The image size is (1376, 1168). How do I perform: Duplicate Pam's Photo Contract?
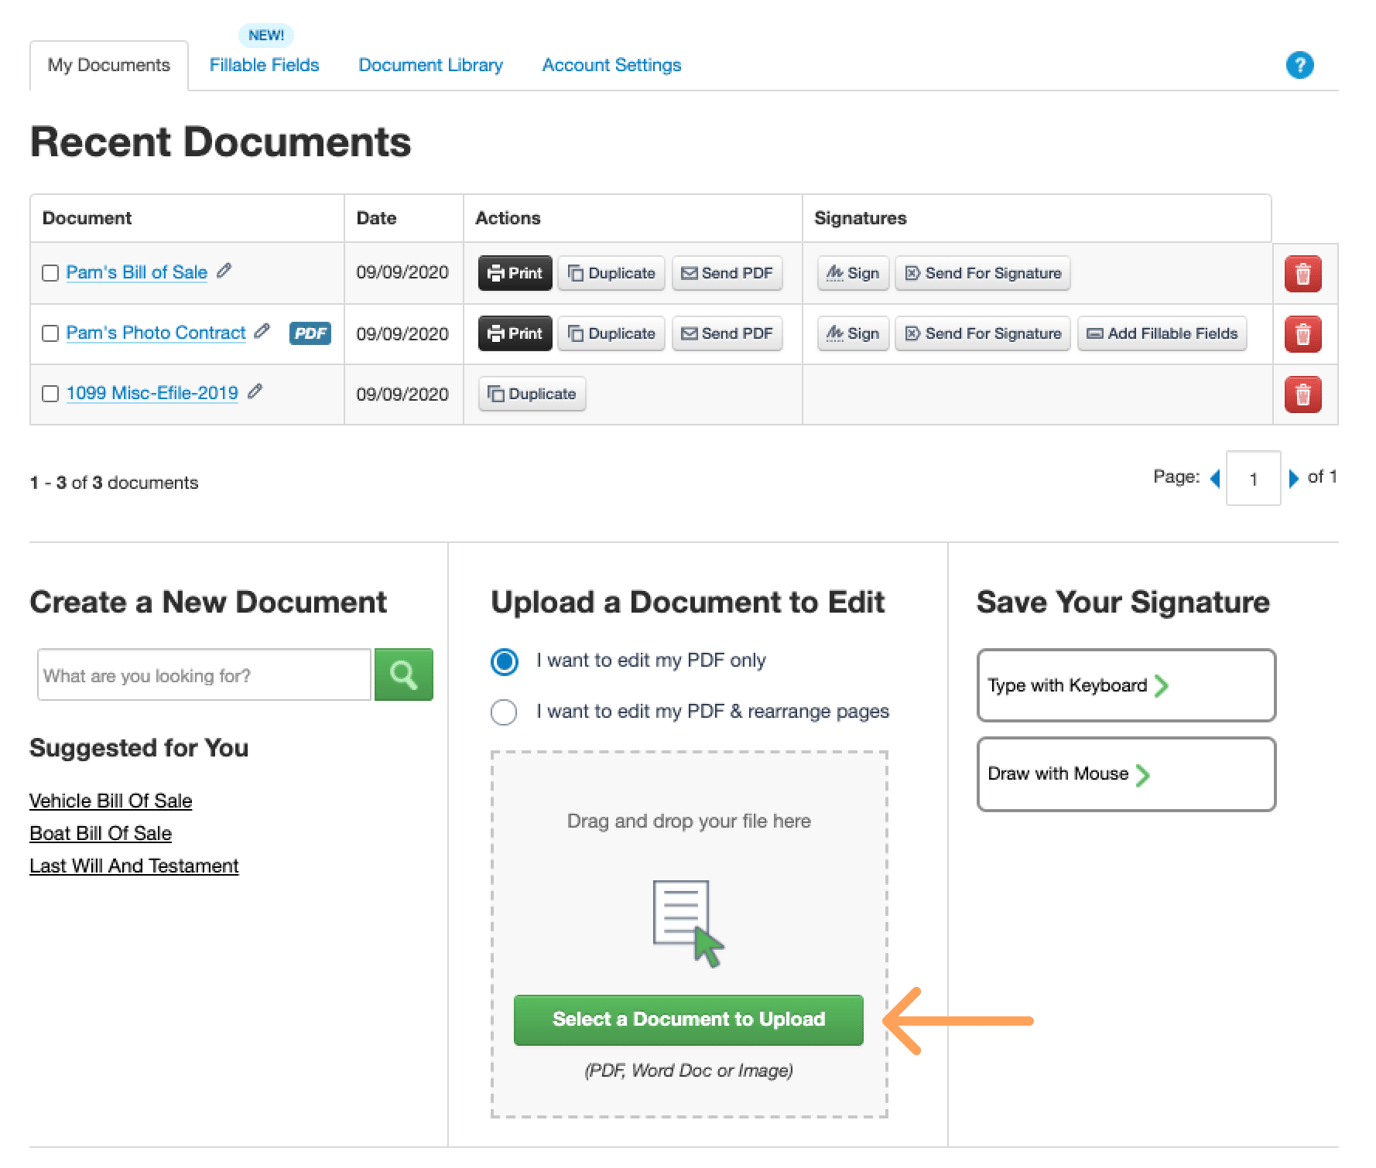point(611,333)
